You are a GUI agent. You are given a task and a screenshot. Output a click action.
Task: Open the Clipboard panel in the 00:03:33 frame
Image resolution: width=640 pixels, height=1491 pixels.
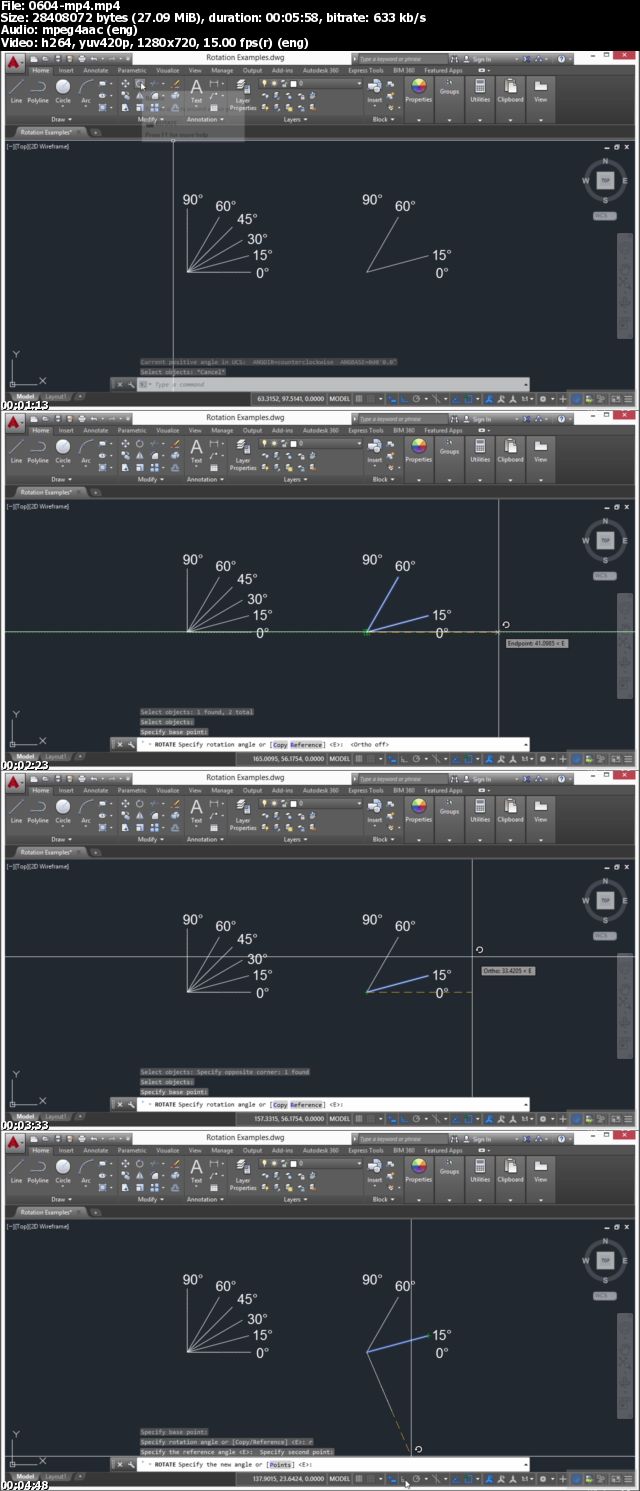coord(510,810)
